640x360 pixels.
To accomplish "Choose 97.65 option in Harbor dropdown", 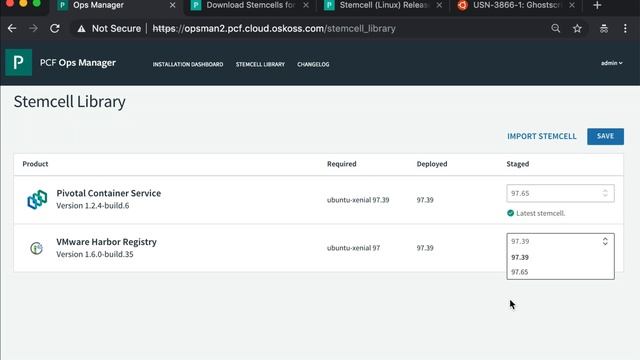I will (x=560, y=272).
